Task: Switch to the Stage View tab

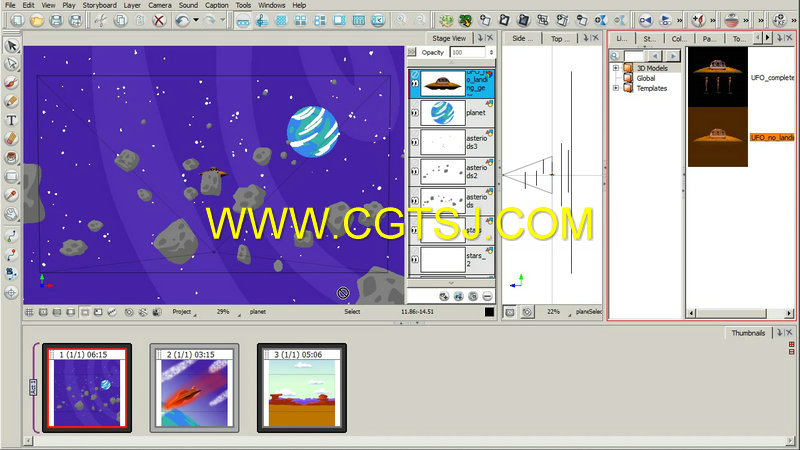Action: click(449, 38)
